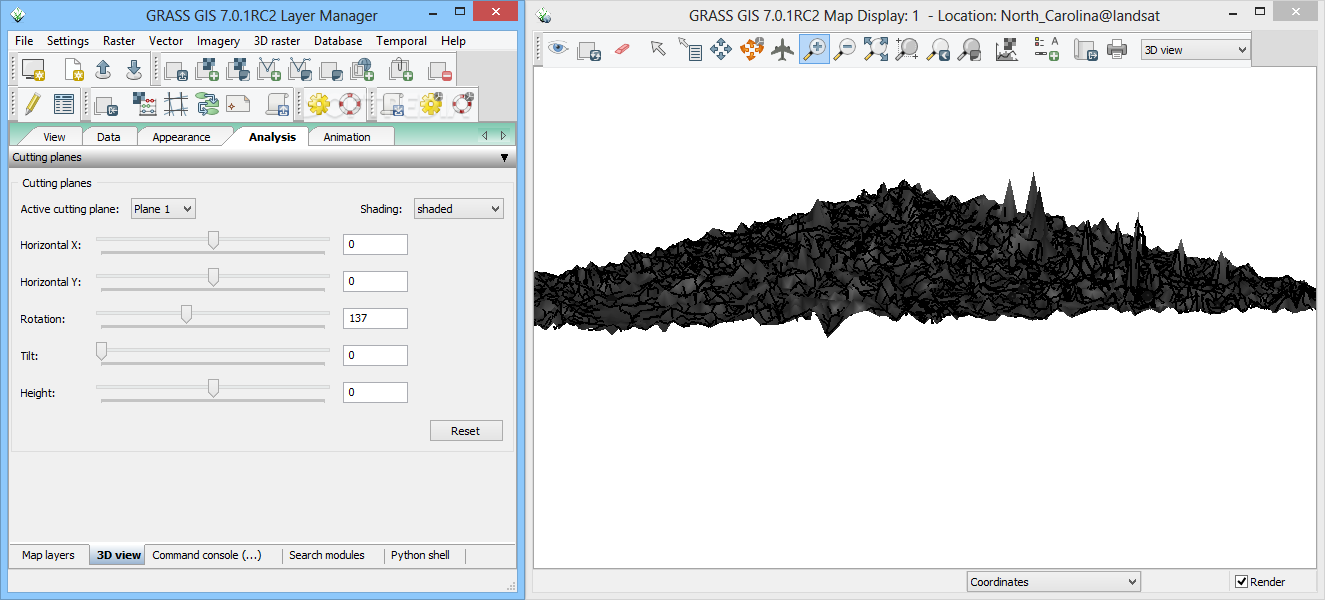Switch to the Appearance tab
The height and width of the screenshot is (600, 1325).
(181, 137)
